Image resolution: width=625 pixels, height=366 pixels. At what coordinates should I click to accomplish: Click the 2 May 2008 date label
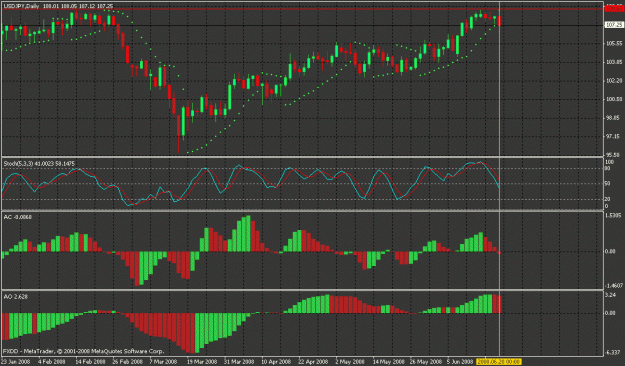350,362
